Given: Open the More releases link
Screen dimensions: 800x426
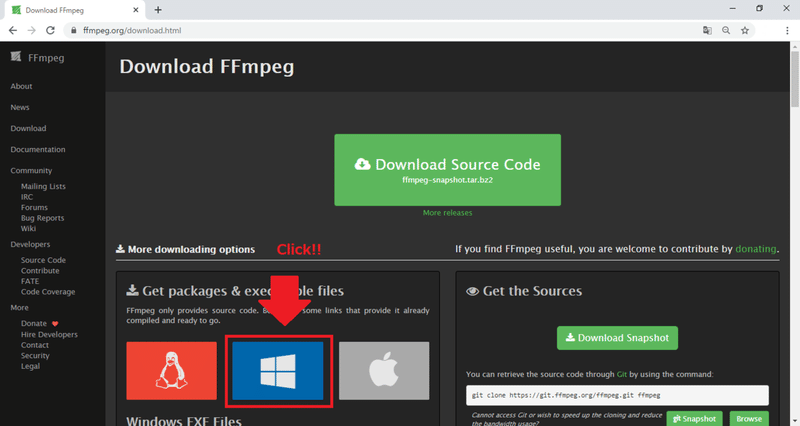Looking at the screenshot, I should point(447,213).
